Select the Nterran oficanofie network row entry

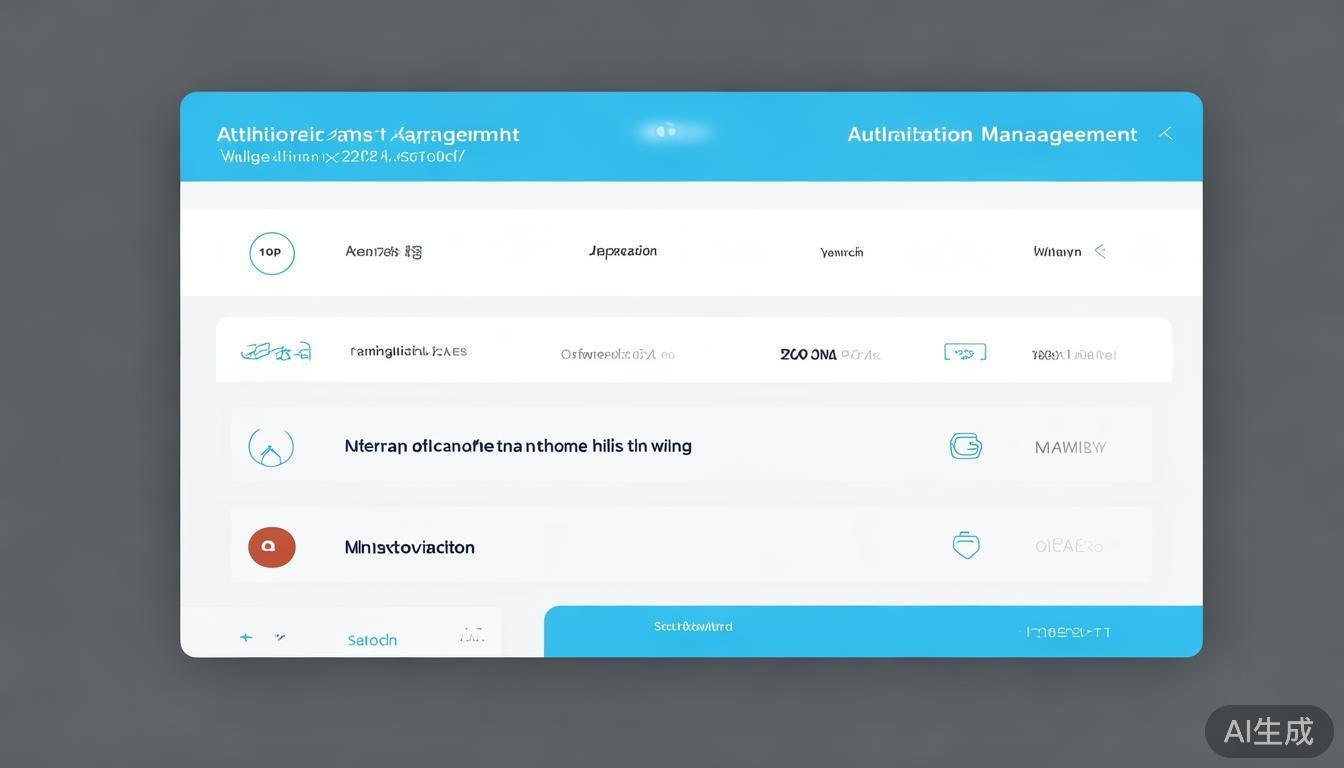(519, 446)
